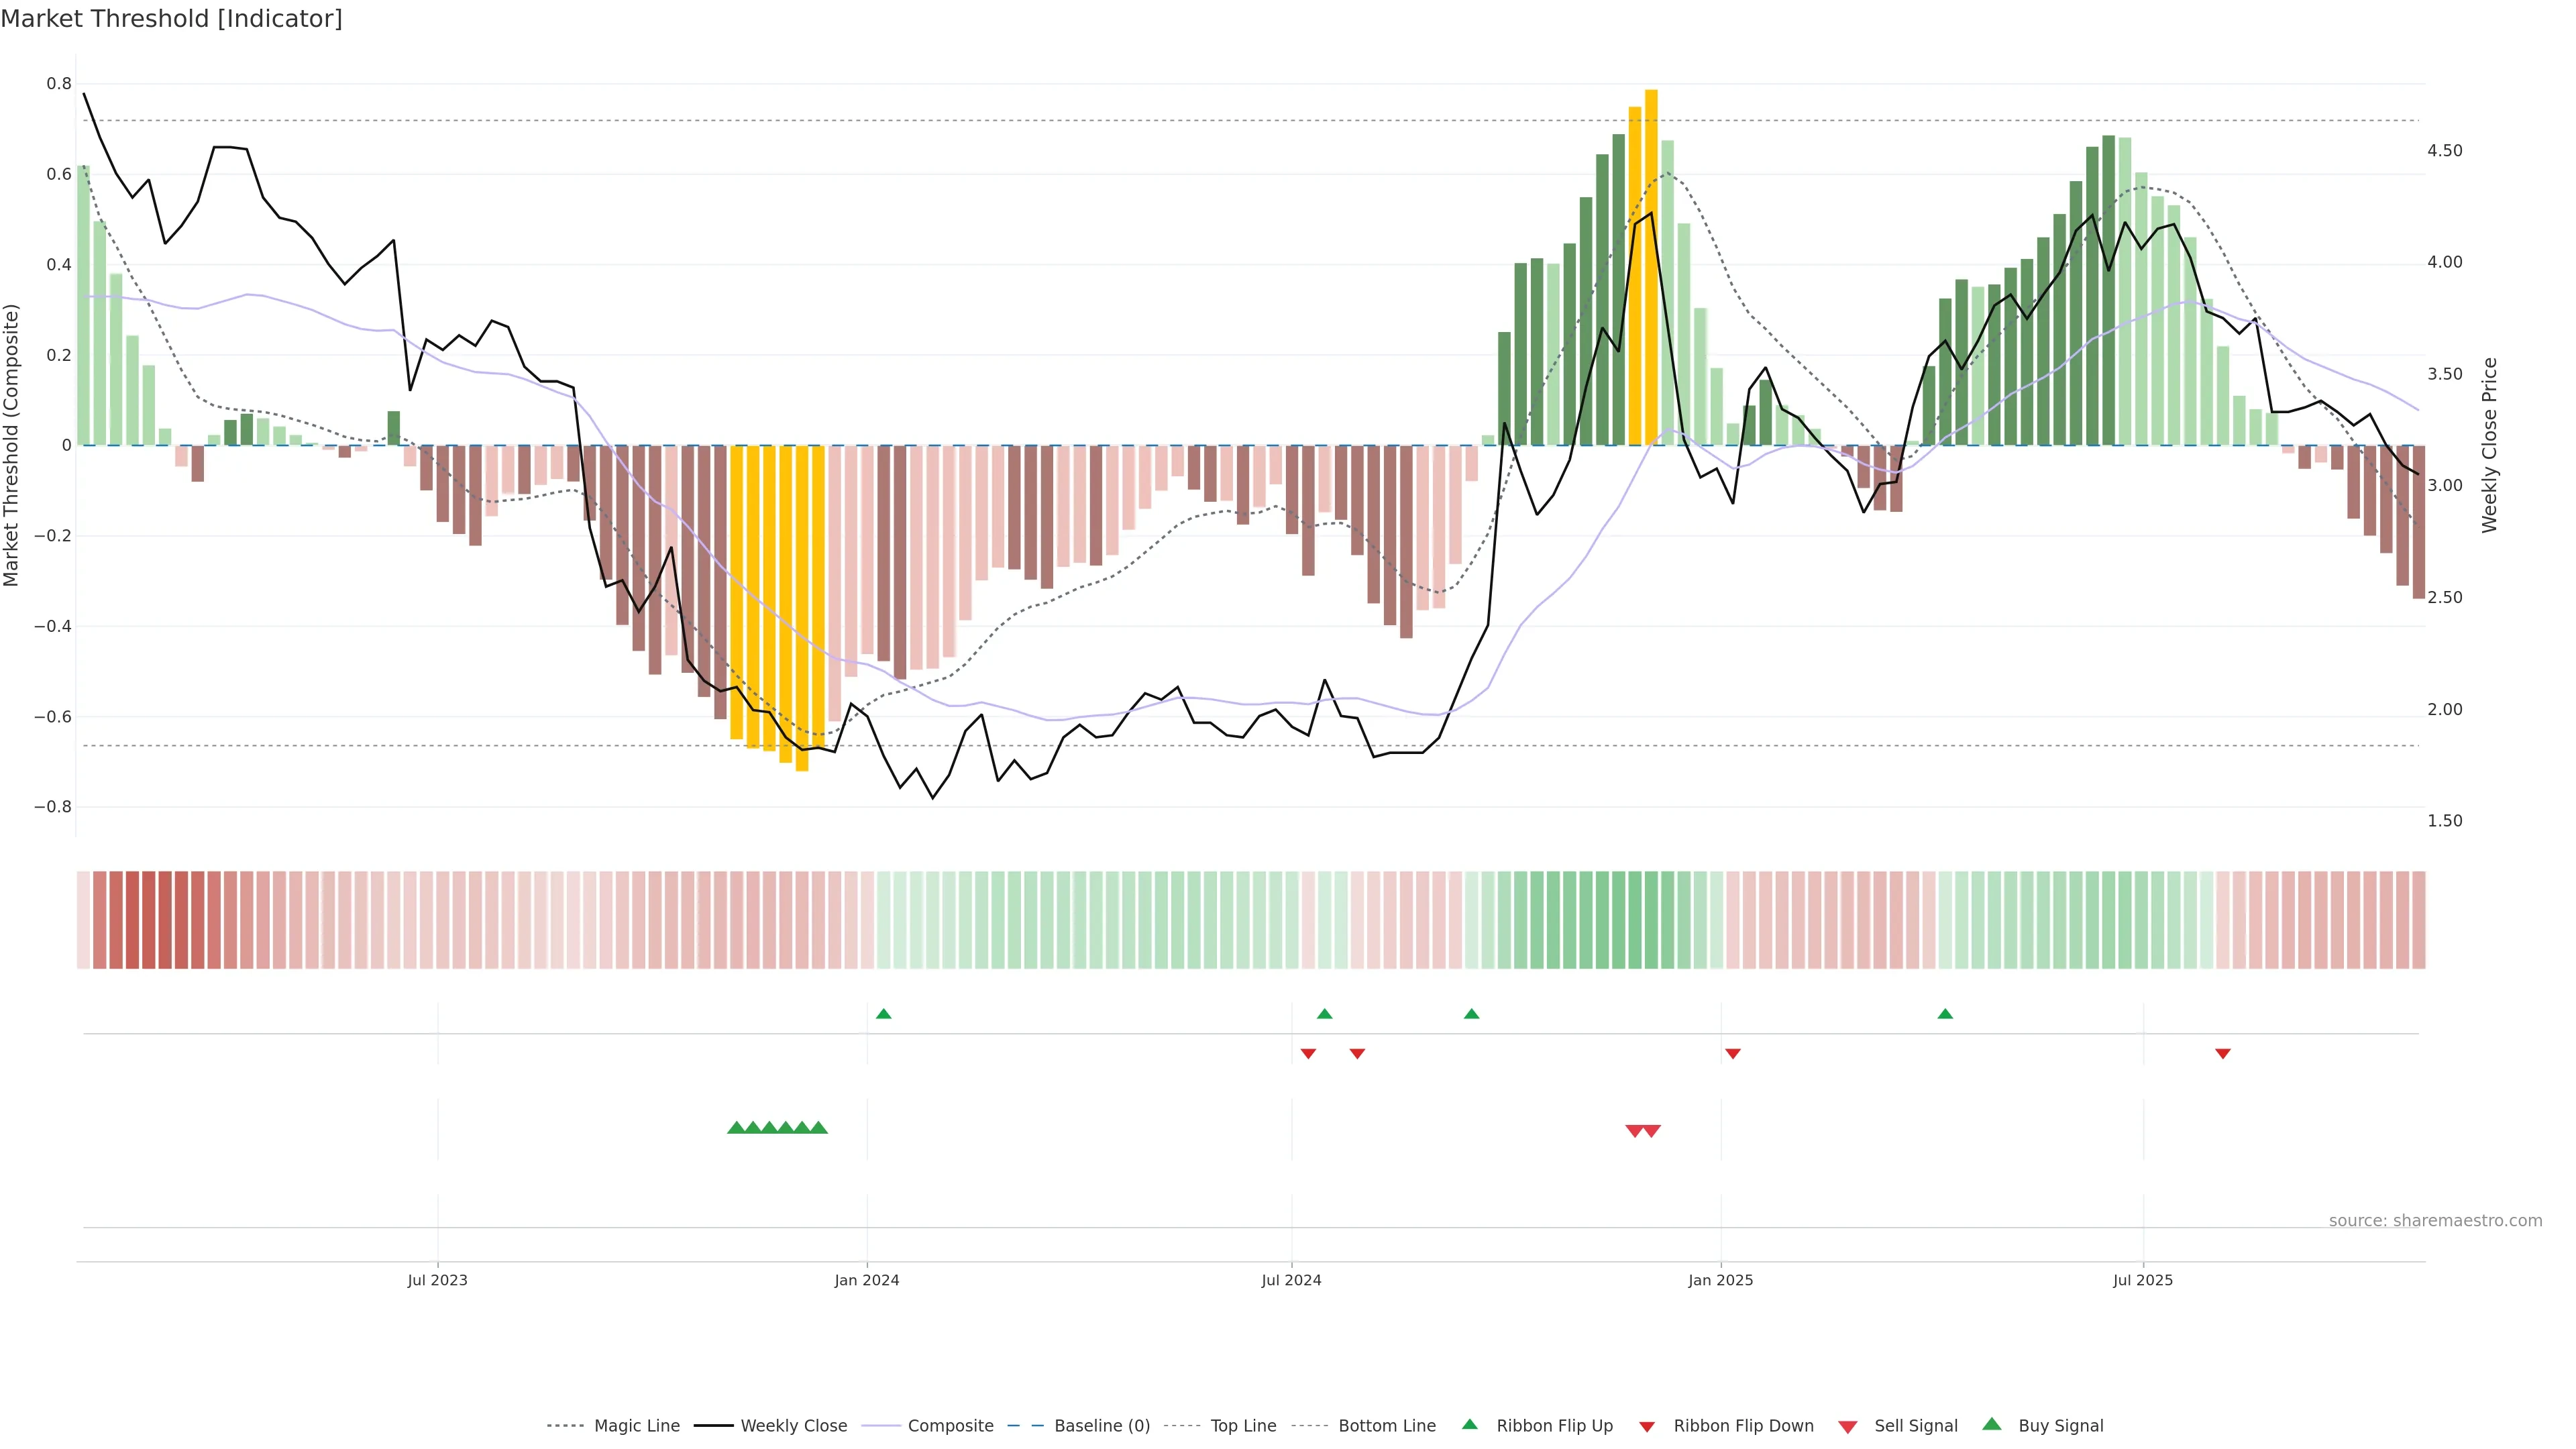Click the rightmost red Sell Signal triangle
Image resolution: width=2576 pixels, height=1449 pixels.
pyautogui.click(x=1652, y=1131)
